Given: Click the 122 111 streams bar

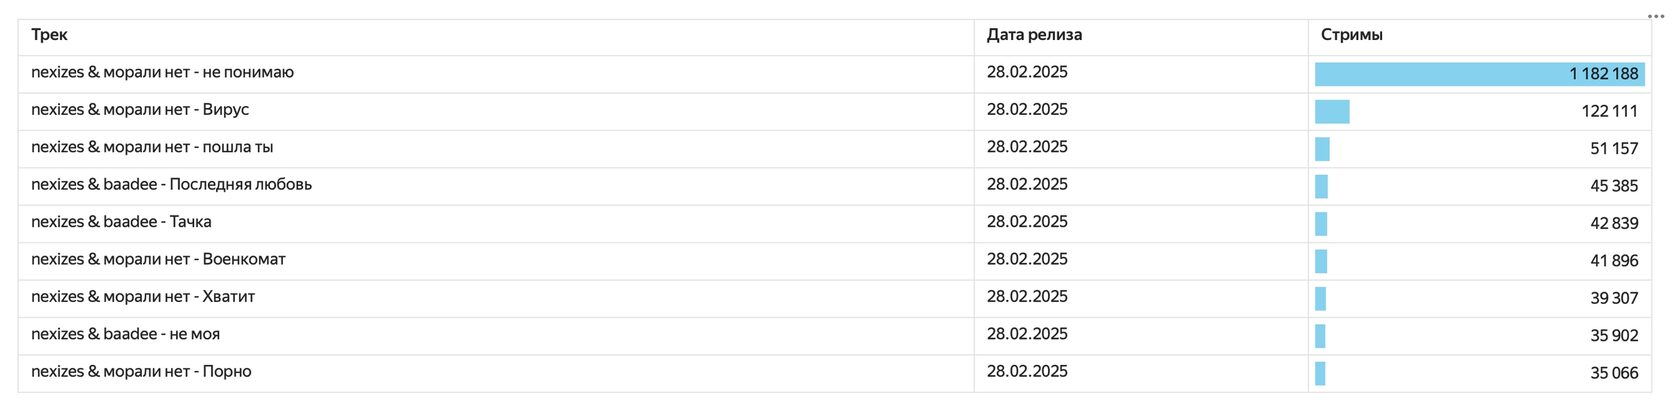Looking at the screenshot, I should pyautogui.click(x=1332, y=112).
